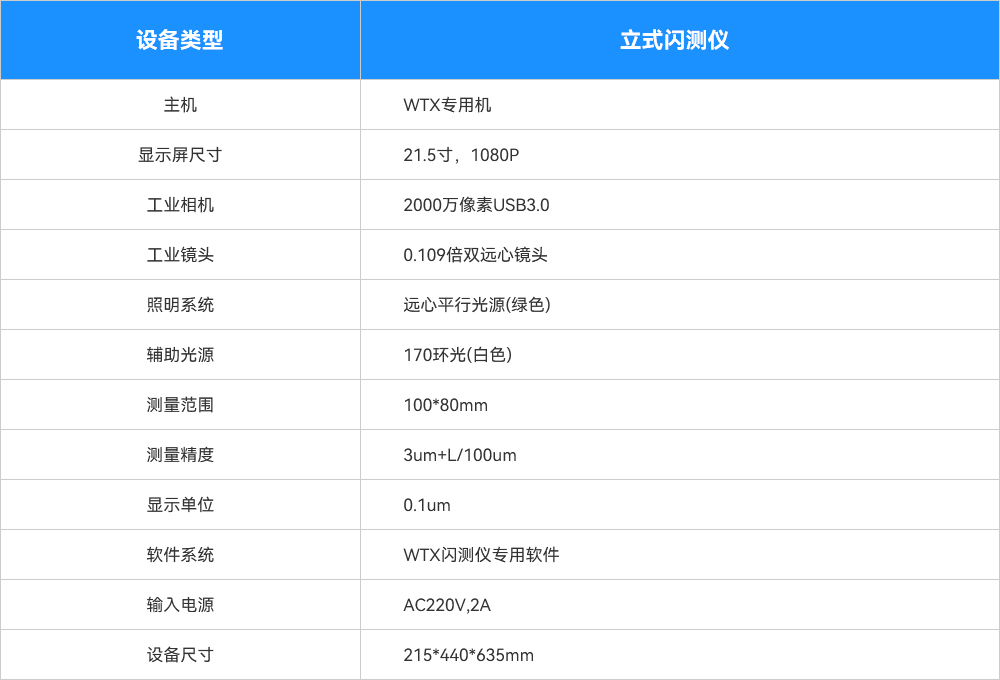Click the label 设备尺寸
The width and height of the screenshot is (1000, 680).
(x=180, y=654)
